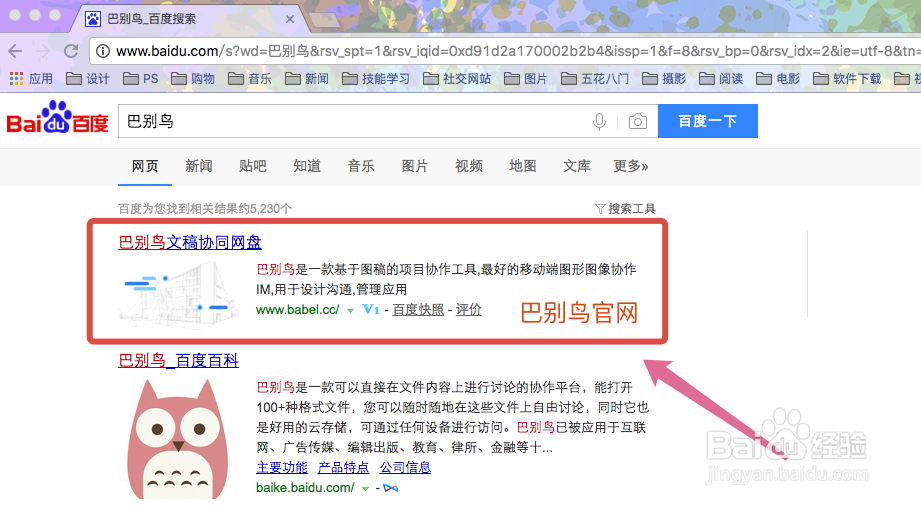921x506 pixels.
Task: Click the baike.baidu.com/ green URL
Action: (x=305, y=488)
